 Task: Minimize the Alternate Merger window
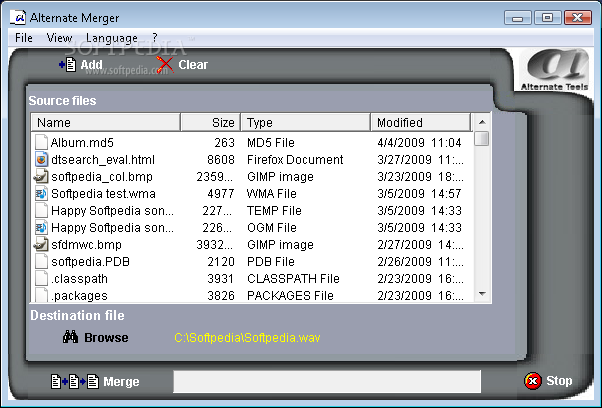[518, 18]
